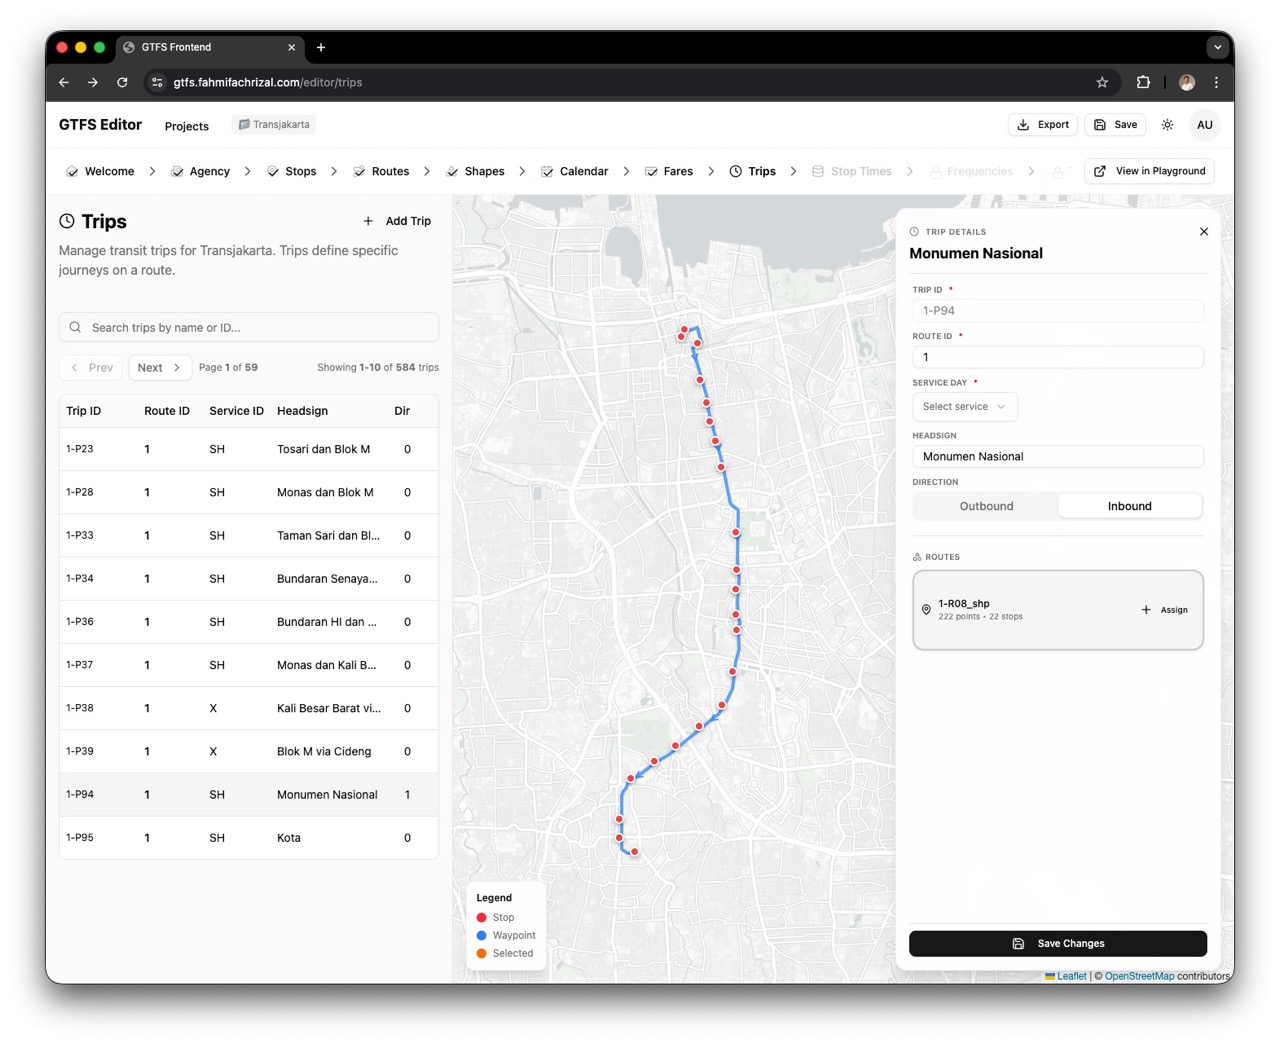1280x1044 pixels.
Task: Click Save Changes button
Action: [x=1057, y=944]
